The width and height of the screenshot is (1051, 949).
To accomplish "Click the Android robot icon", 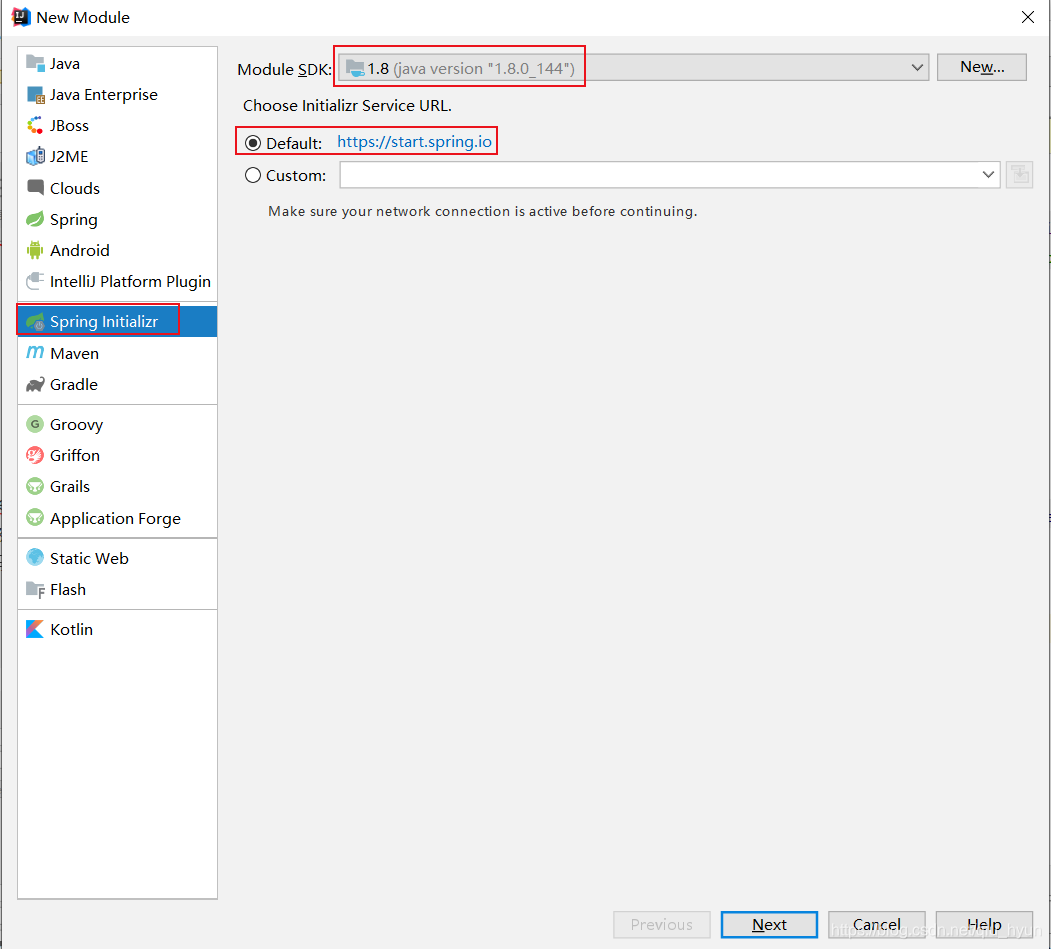I will pos(35,250).
